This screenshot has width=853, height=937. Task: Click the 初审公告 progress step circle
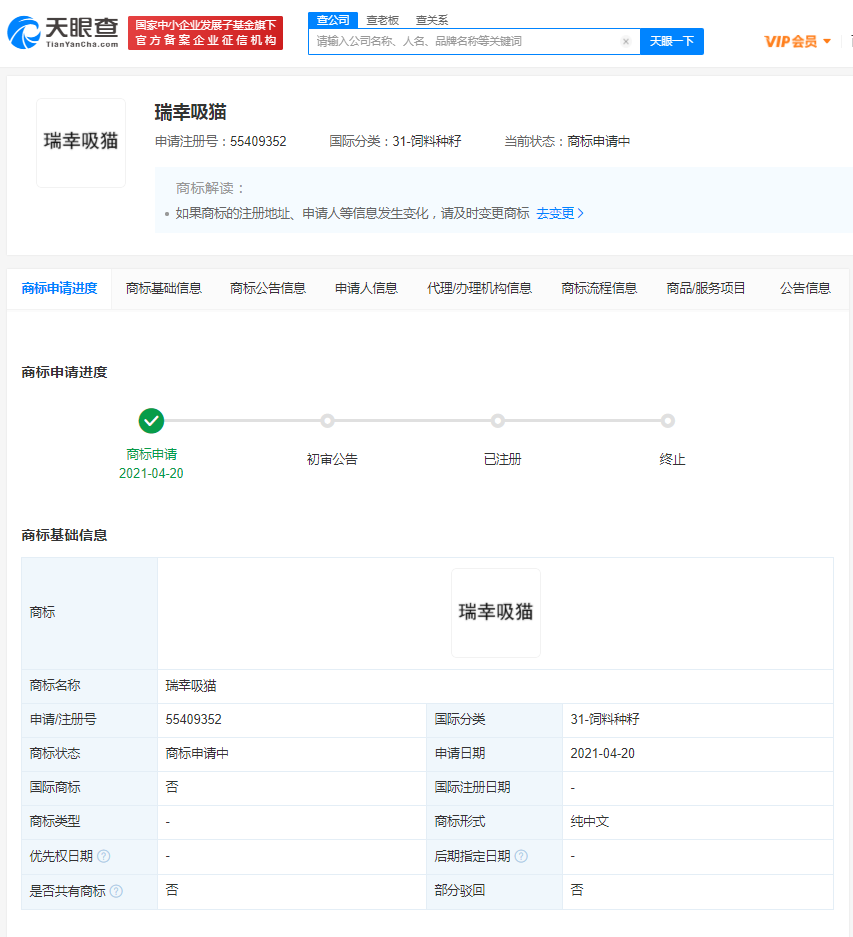328,421
